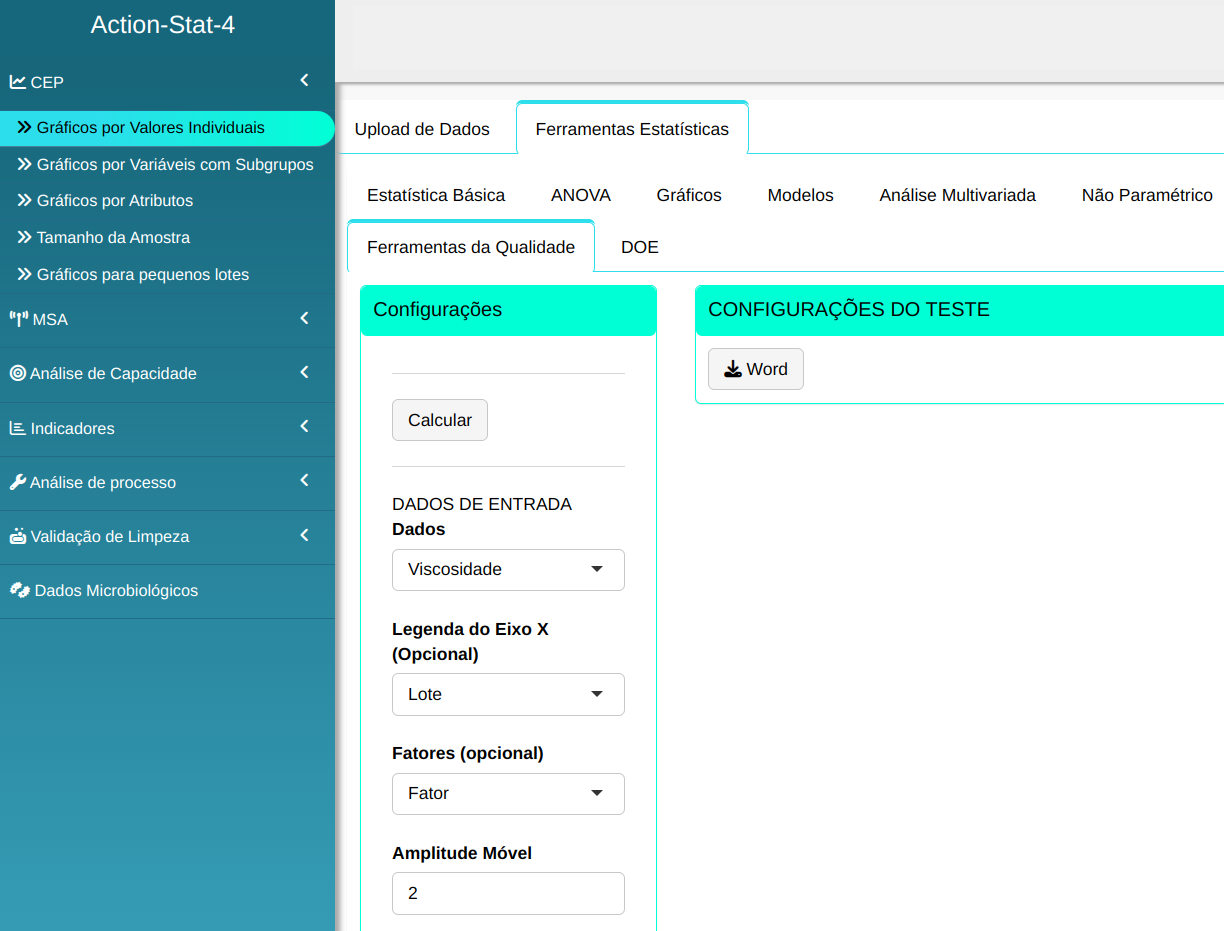Open the Legenda do Eixo X dropdown
Image resolution: width=1224 pixels, height=931 pixels.
tap(508, 694)
